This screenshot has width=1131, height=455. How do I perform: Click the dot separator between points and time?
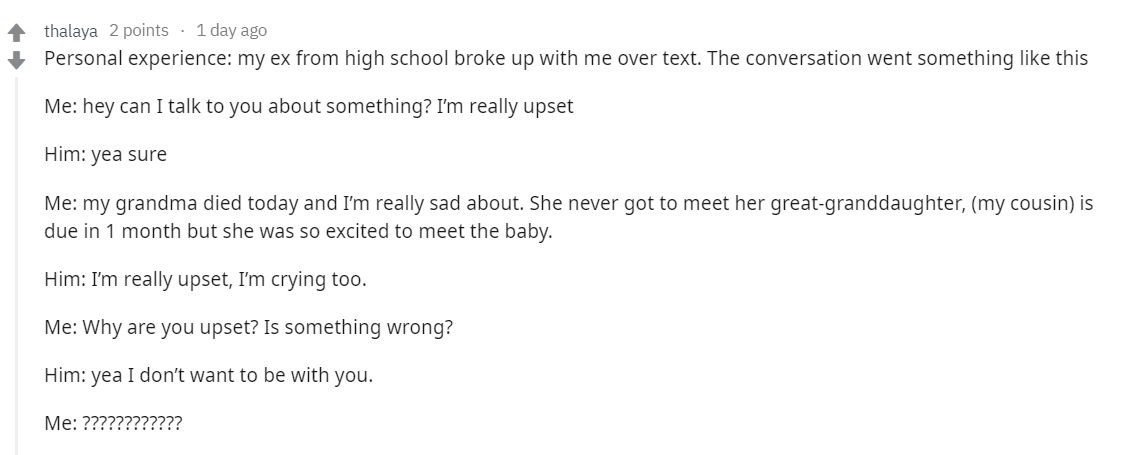click(x=182, y=31)
